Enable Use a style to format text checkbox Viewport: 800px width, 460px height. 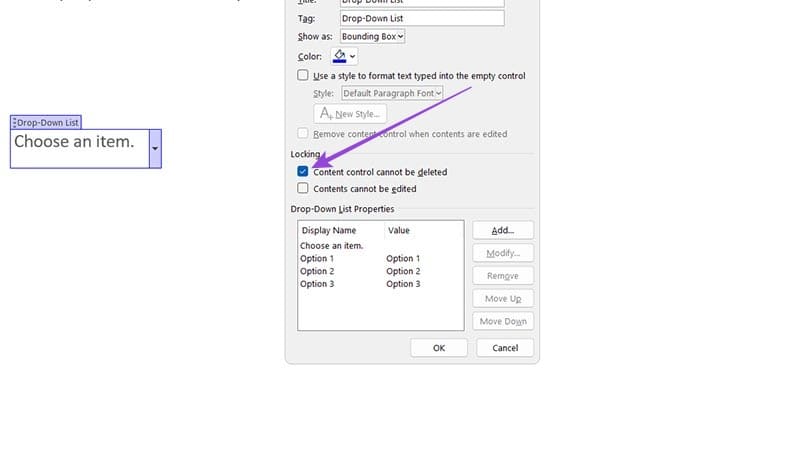[x=303, y=75]
